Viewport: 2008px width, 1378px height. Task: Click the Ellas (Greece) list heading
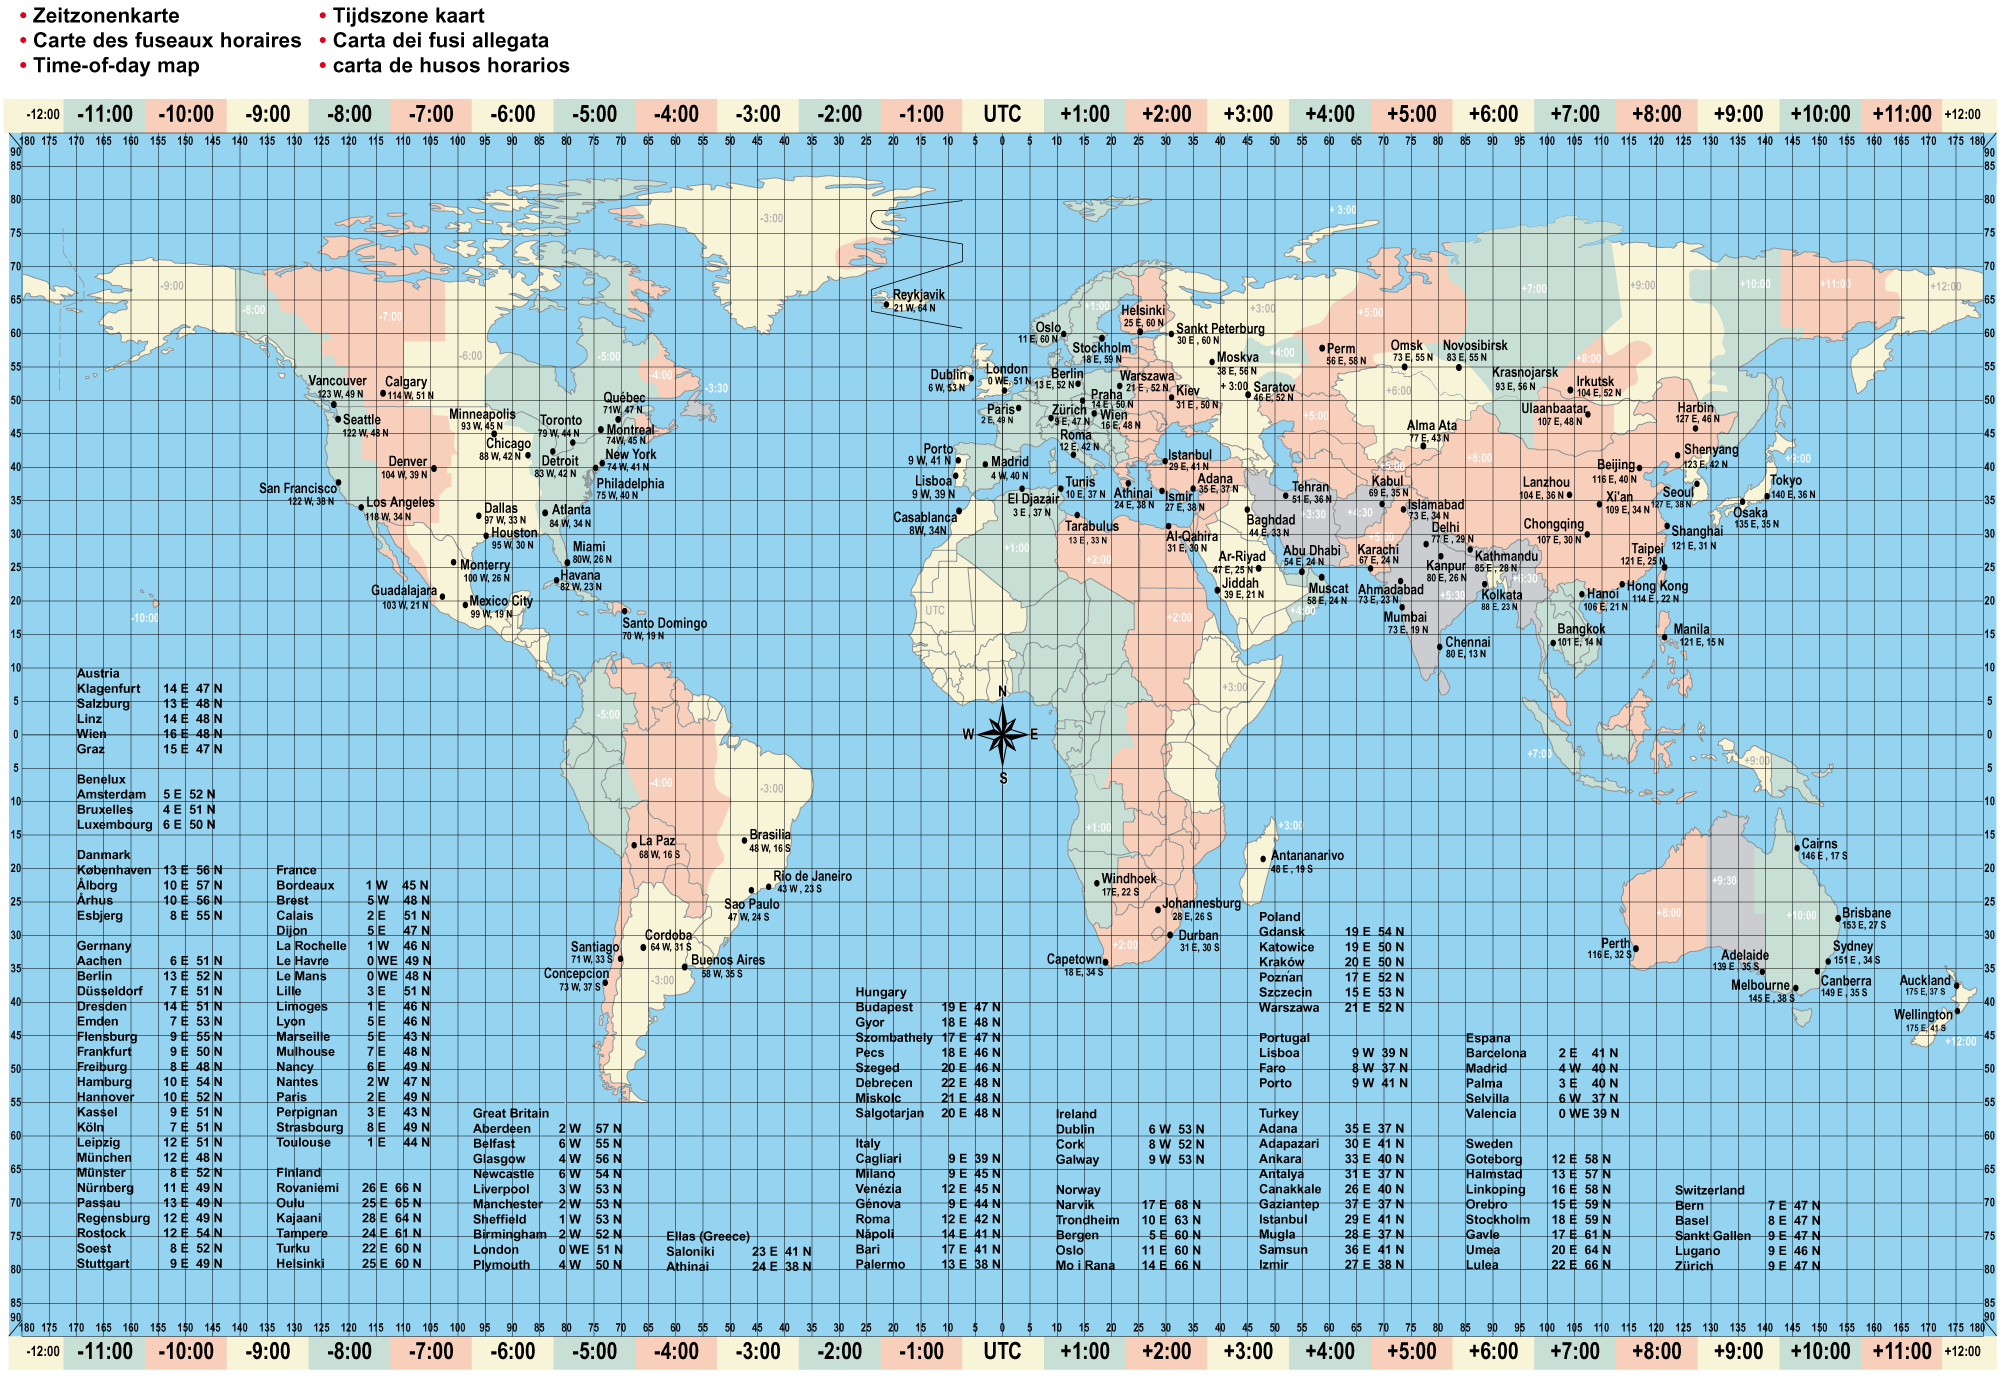click(x=707, y=1236)
